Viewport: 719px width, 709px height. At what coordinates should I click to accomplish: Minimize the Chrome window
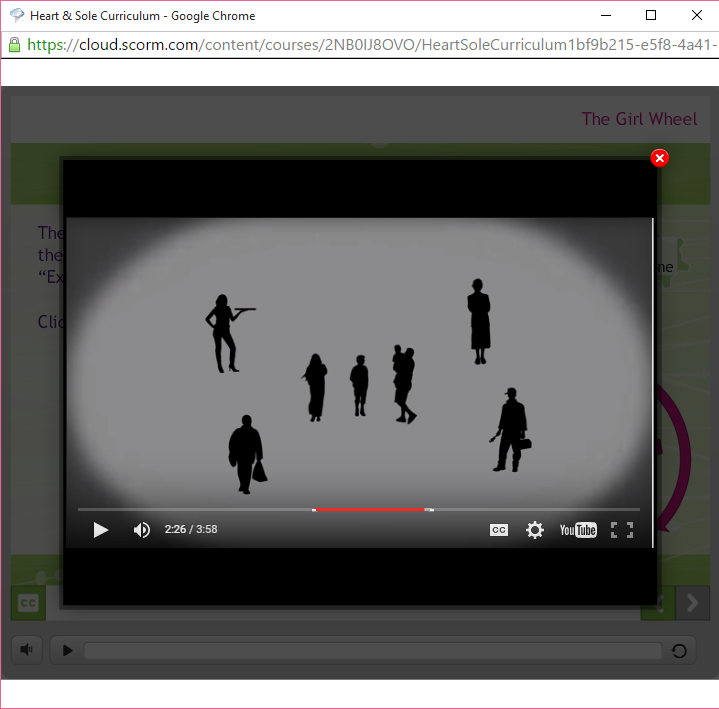coord(606,15)
